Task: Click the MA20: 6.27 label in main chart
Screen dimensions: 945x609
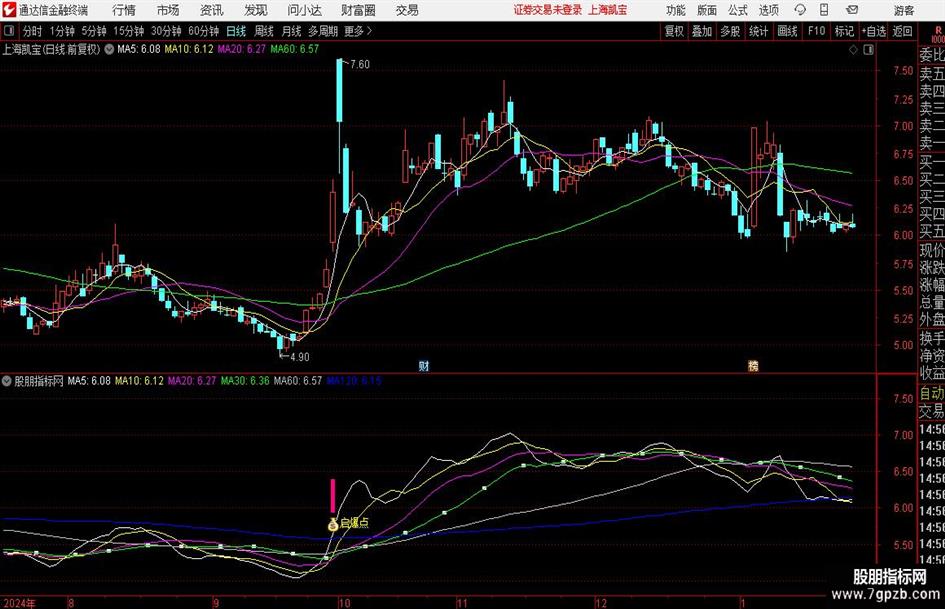Action: [242, 49]
